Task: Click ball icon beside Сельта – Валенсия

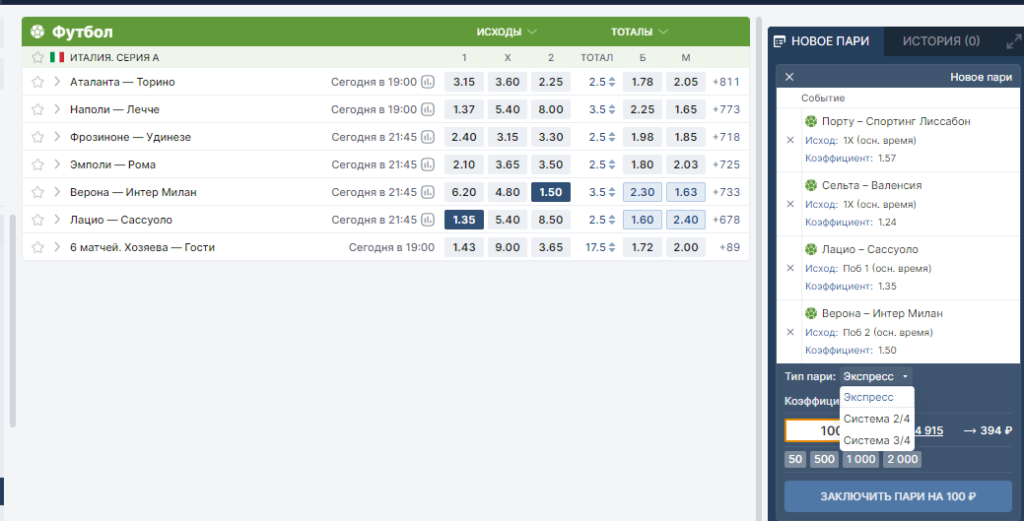Action: click(x=811, y=185)
